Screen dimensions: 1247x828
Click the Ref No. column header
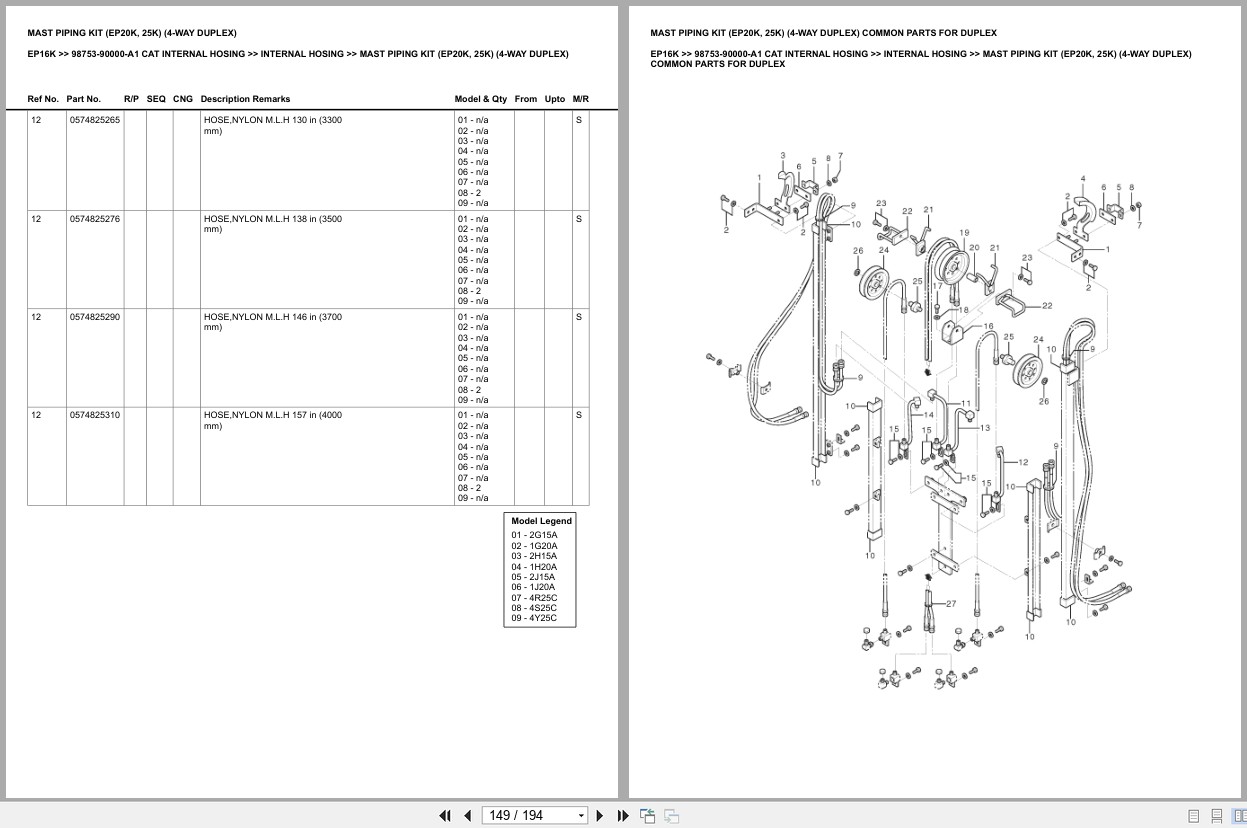pos(43,99)
